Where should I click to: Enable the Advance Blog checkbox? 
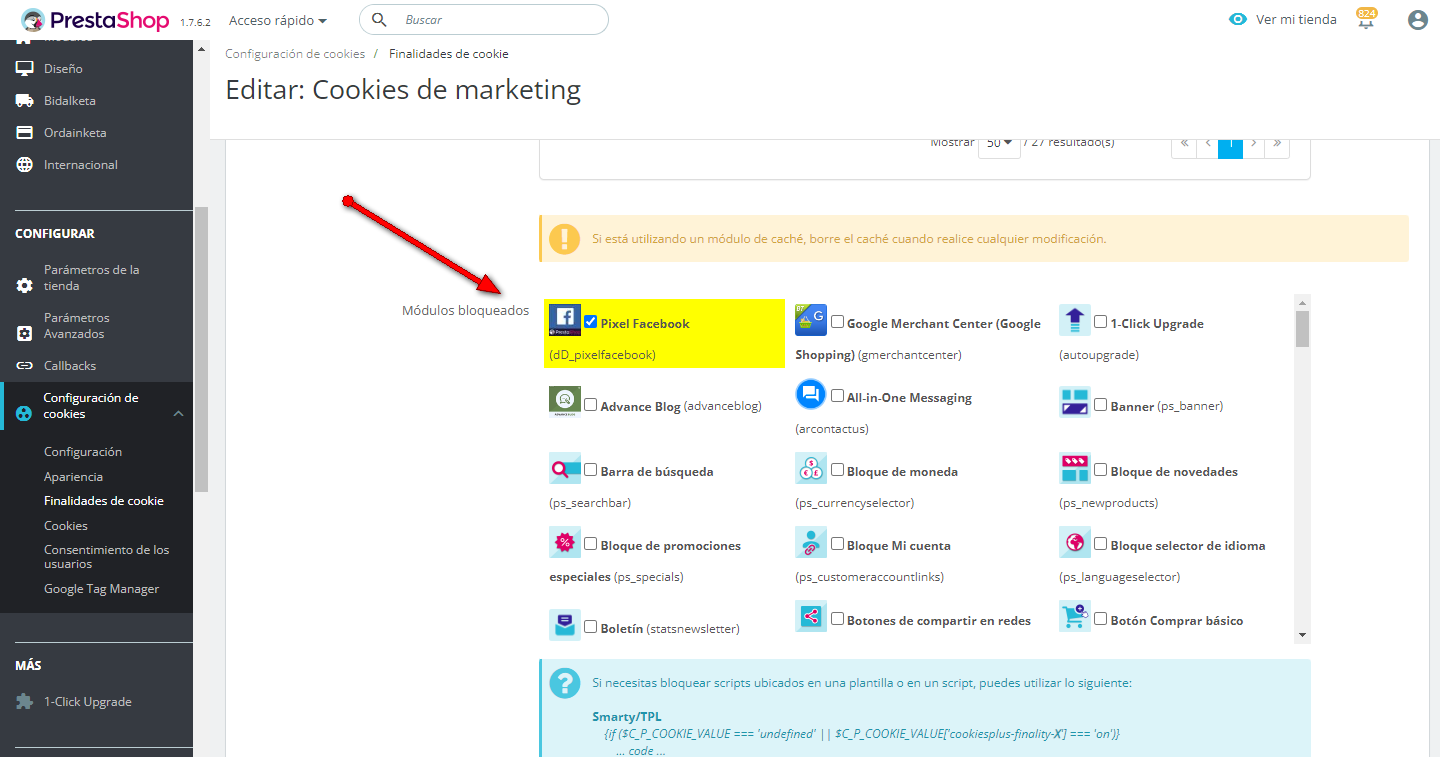(591, 405)
